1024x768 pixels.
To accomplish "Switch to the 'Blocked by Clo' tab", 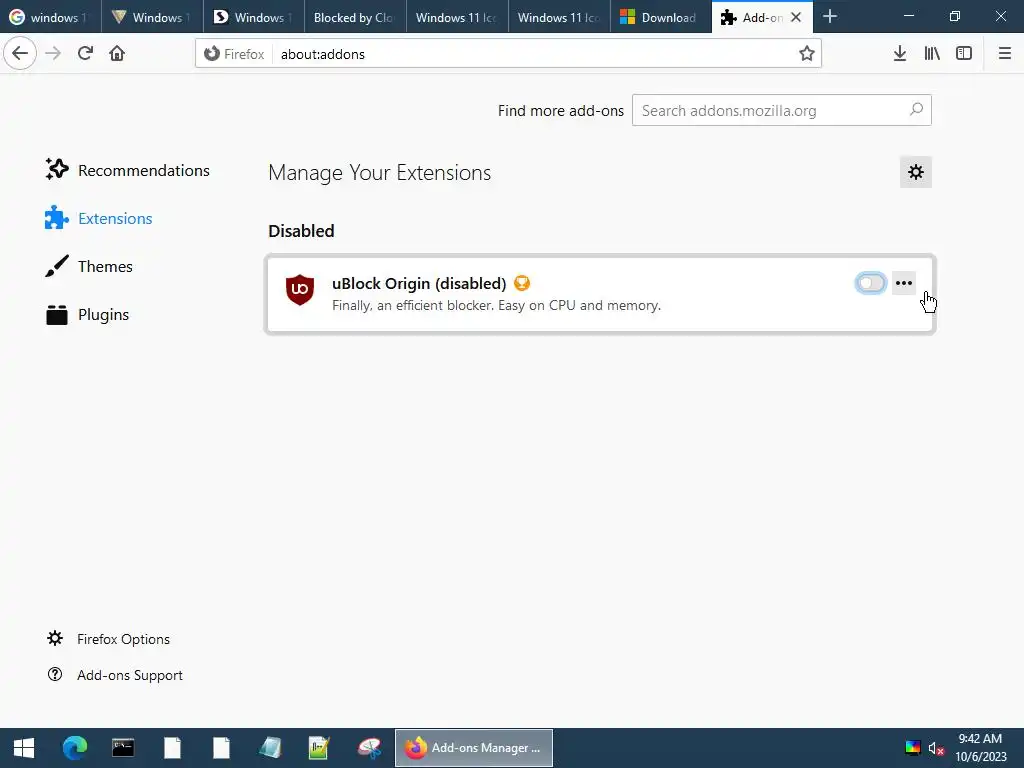I will [356, 17].
